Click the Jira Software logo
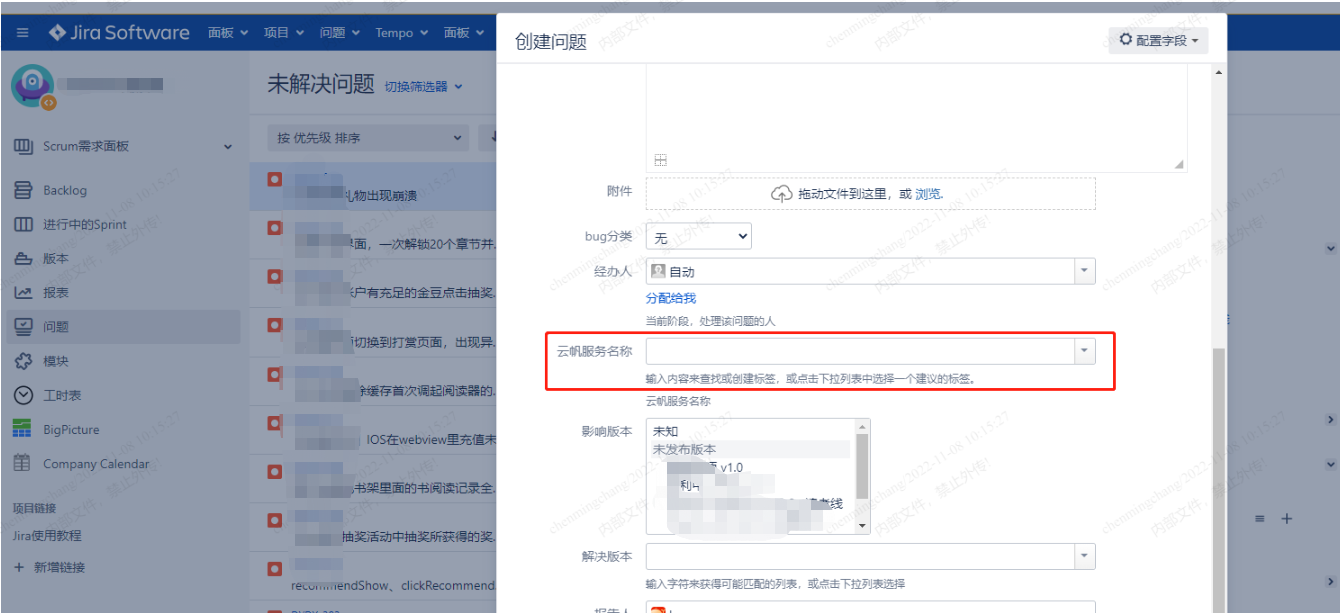 (x=119, y=33)
